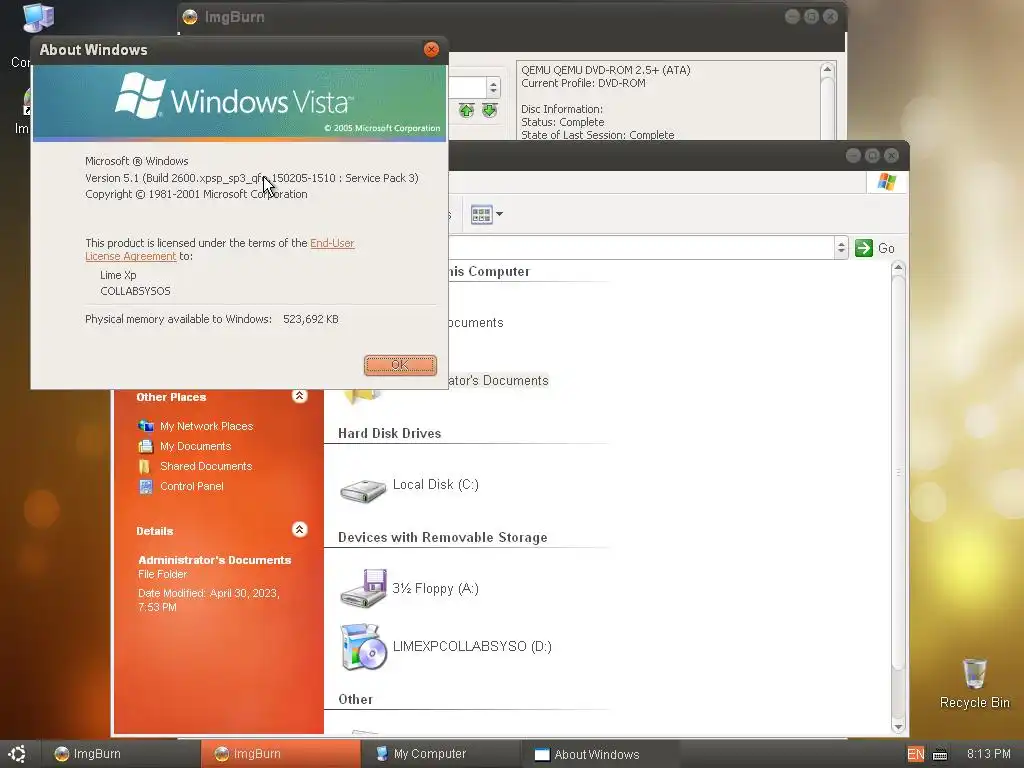Click the Shared Documents folder icon
Image resolution: width=1024 pixels, height=768 pixels.
[x=145, y=466]
